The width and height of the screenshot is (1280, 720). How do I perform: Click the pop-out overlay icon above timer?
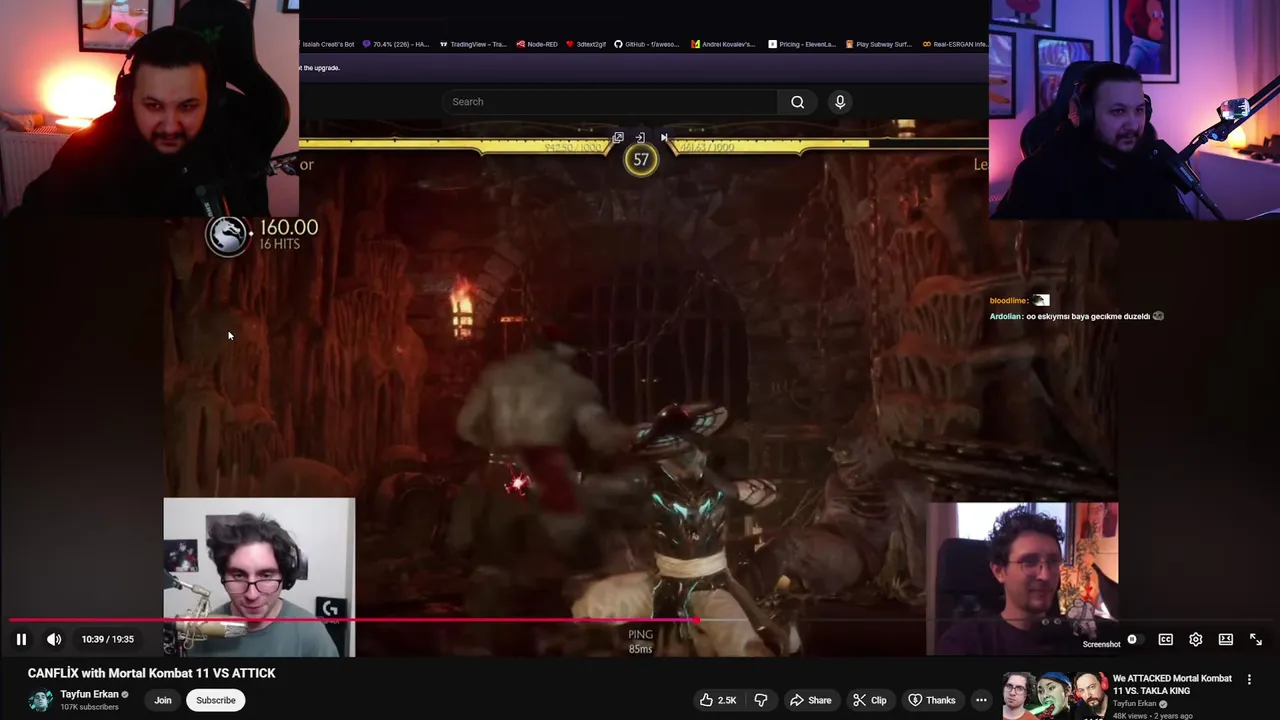[618, 137]
